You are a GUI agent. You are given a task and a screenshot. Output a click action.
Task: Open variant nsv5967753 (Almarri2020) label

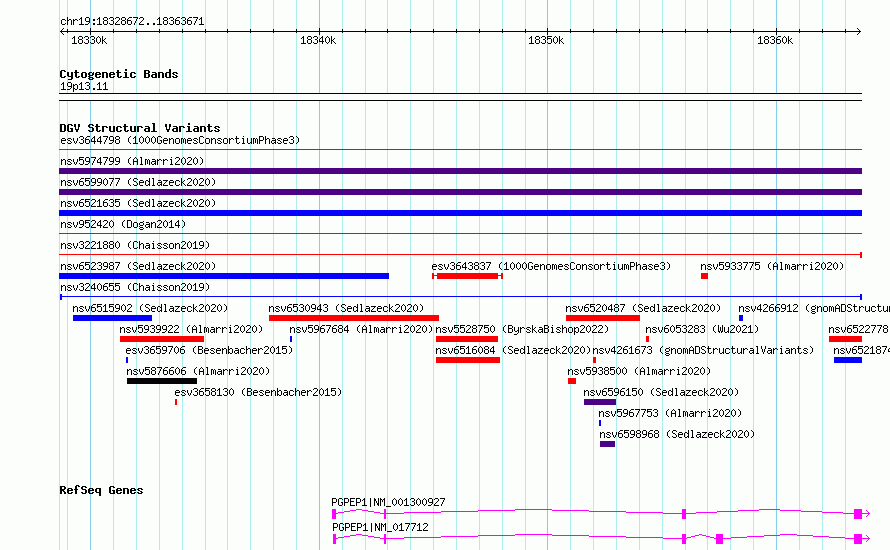(670, 413)
